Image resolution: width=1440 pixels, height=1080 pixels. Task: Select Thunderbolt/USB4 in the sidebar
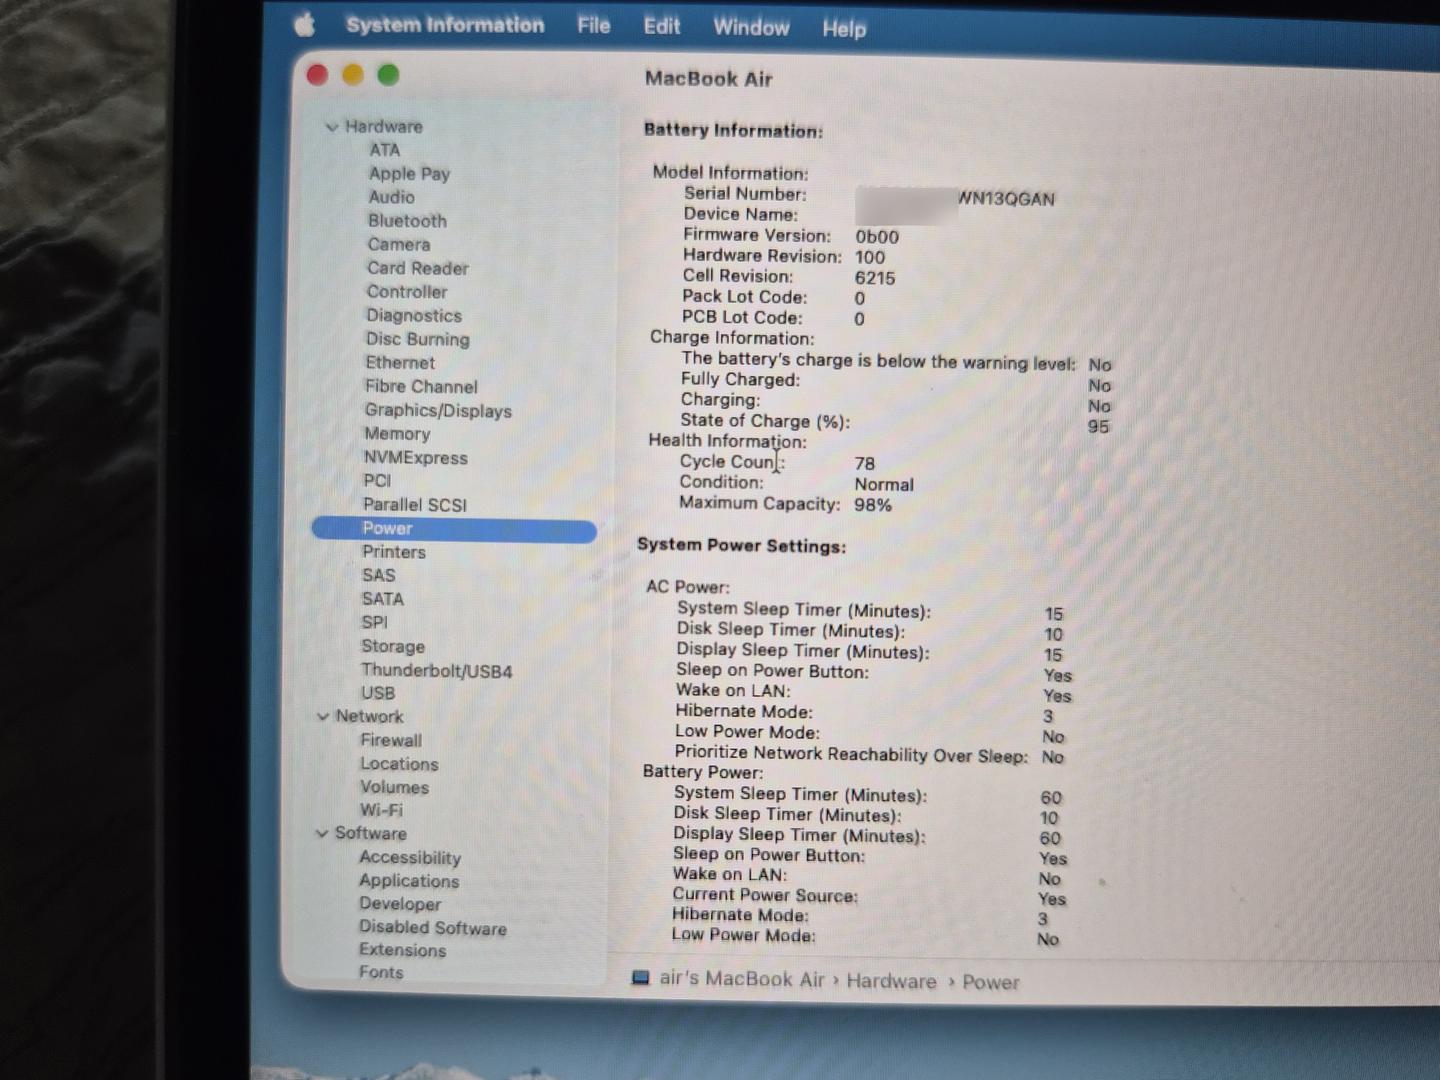pos(436,671)
